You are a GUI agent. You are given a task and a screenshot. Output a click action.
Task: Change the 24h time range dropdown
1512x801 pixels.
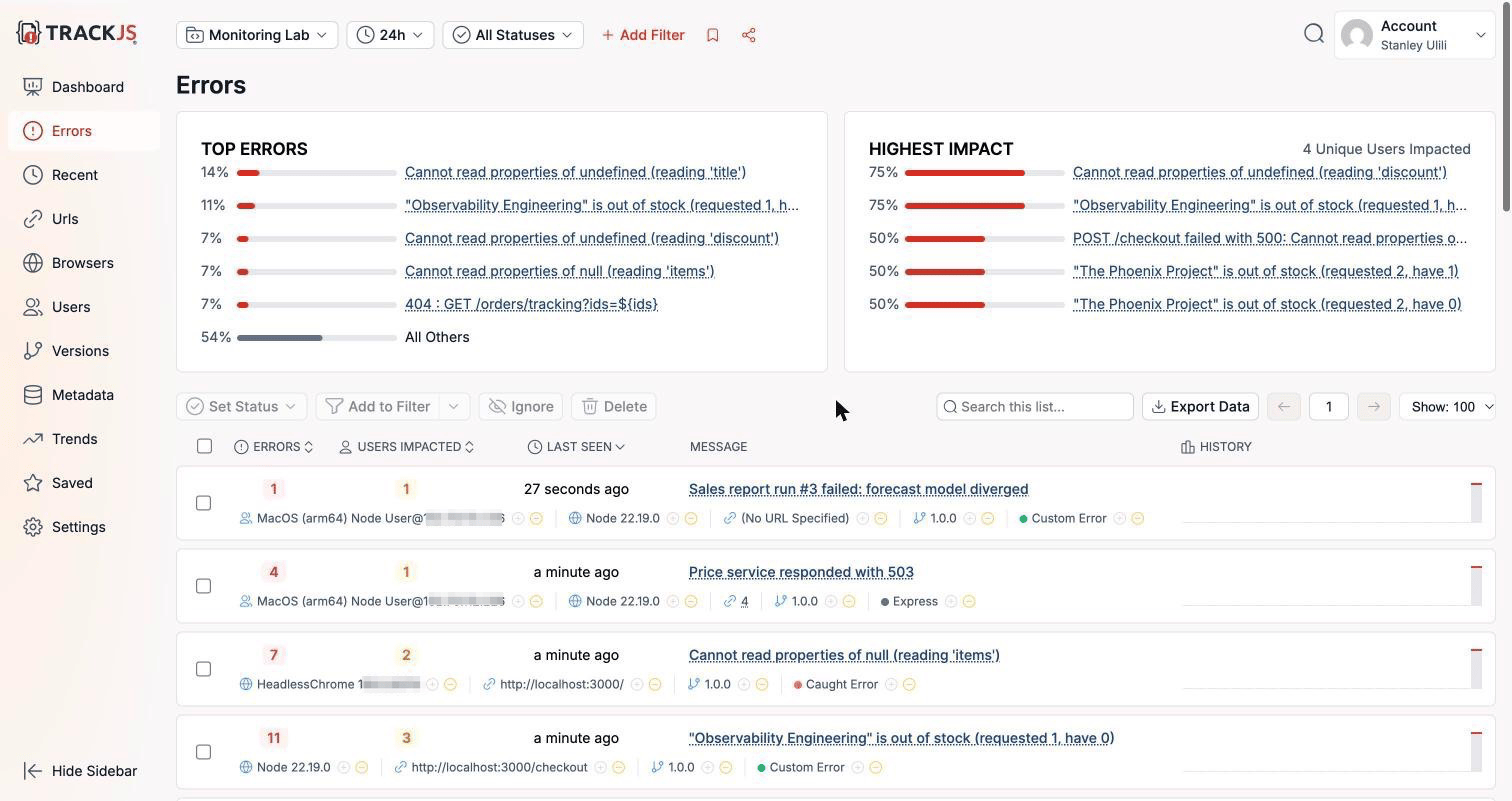(390, 35)
